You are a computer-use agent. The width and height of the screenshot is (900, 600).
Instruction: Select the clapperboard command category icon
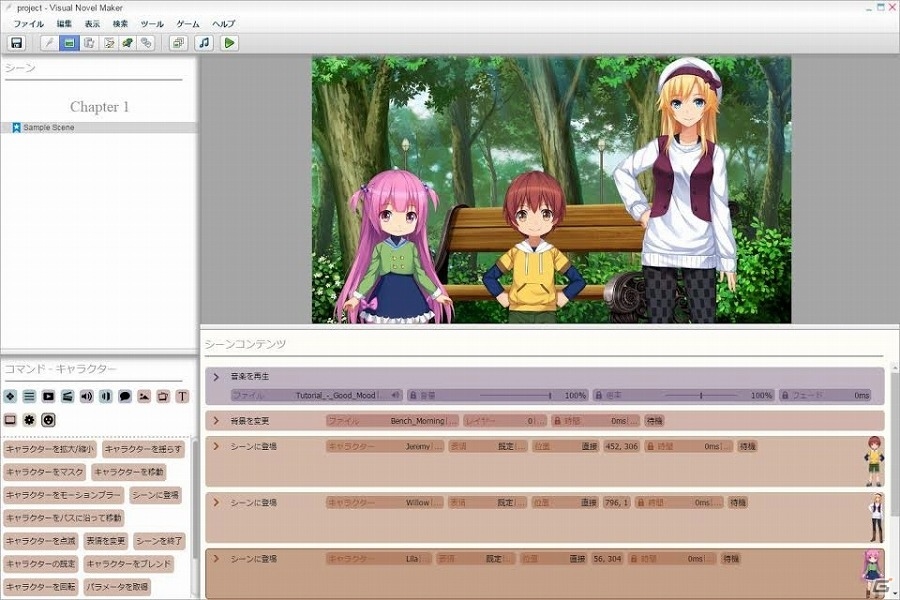(x=67, y=396)
